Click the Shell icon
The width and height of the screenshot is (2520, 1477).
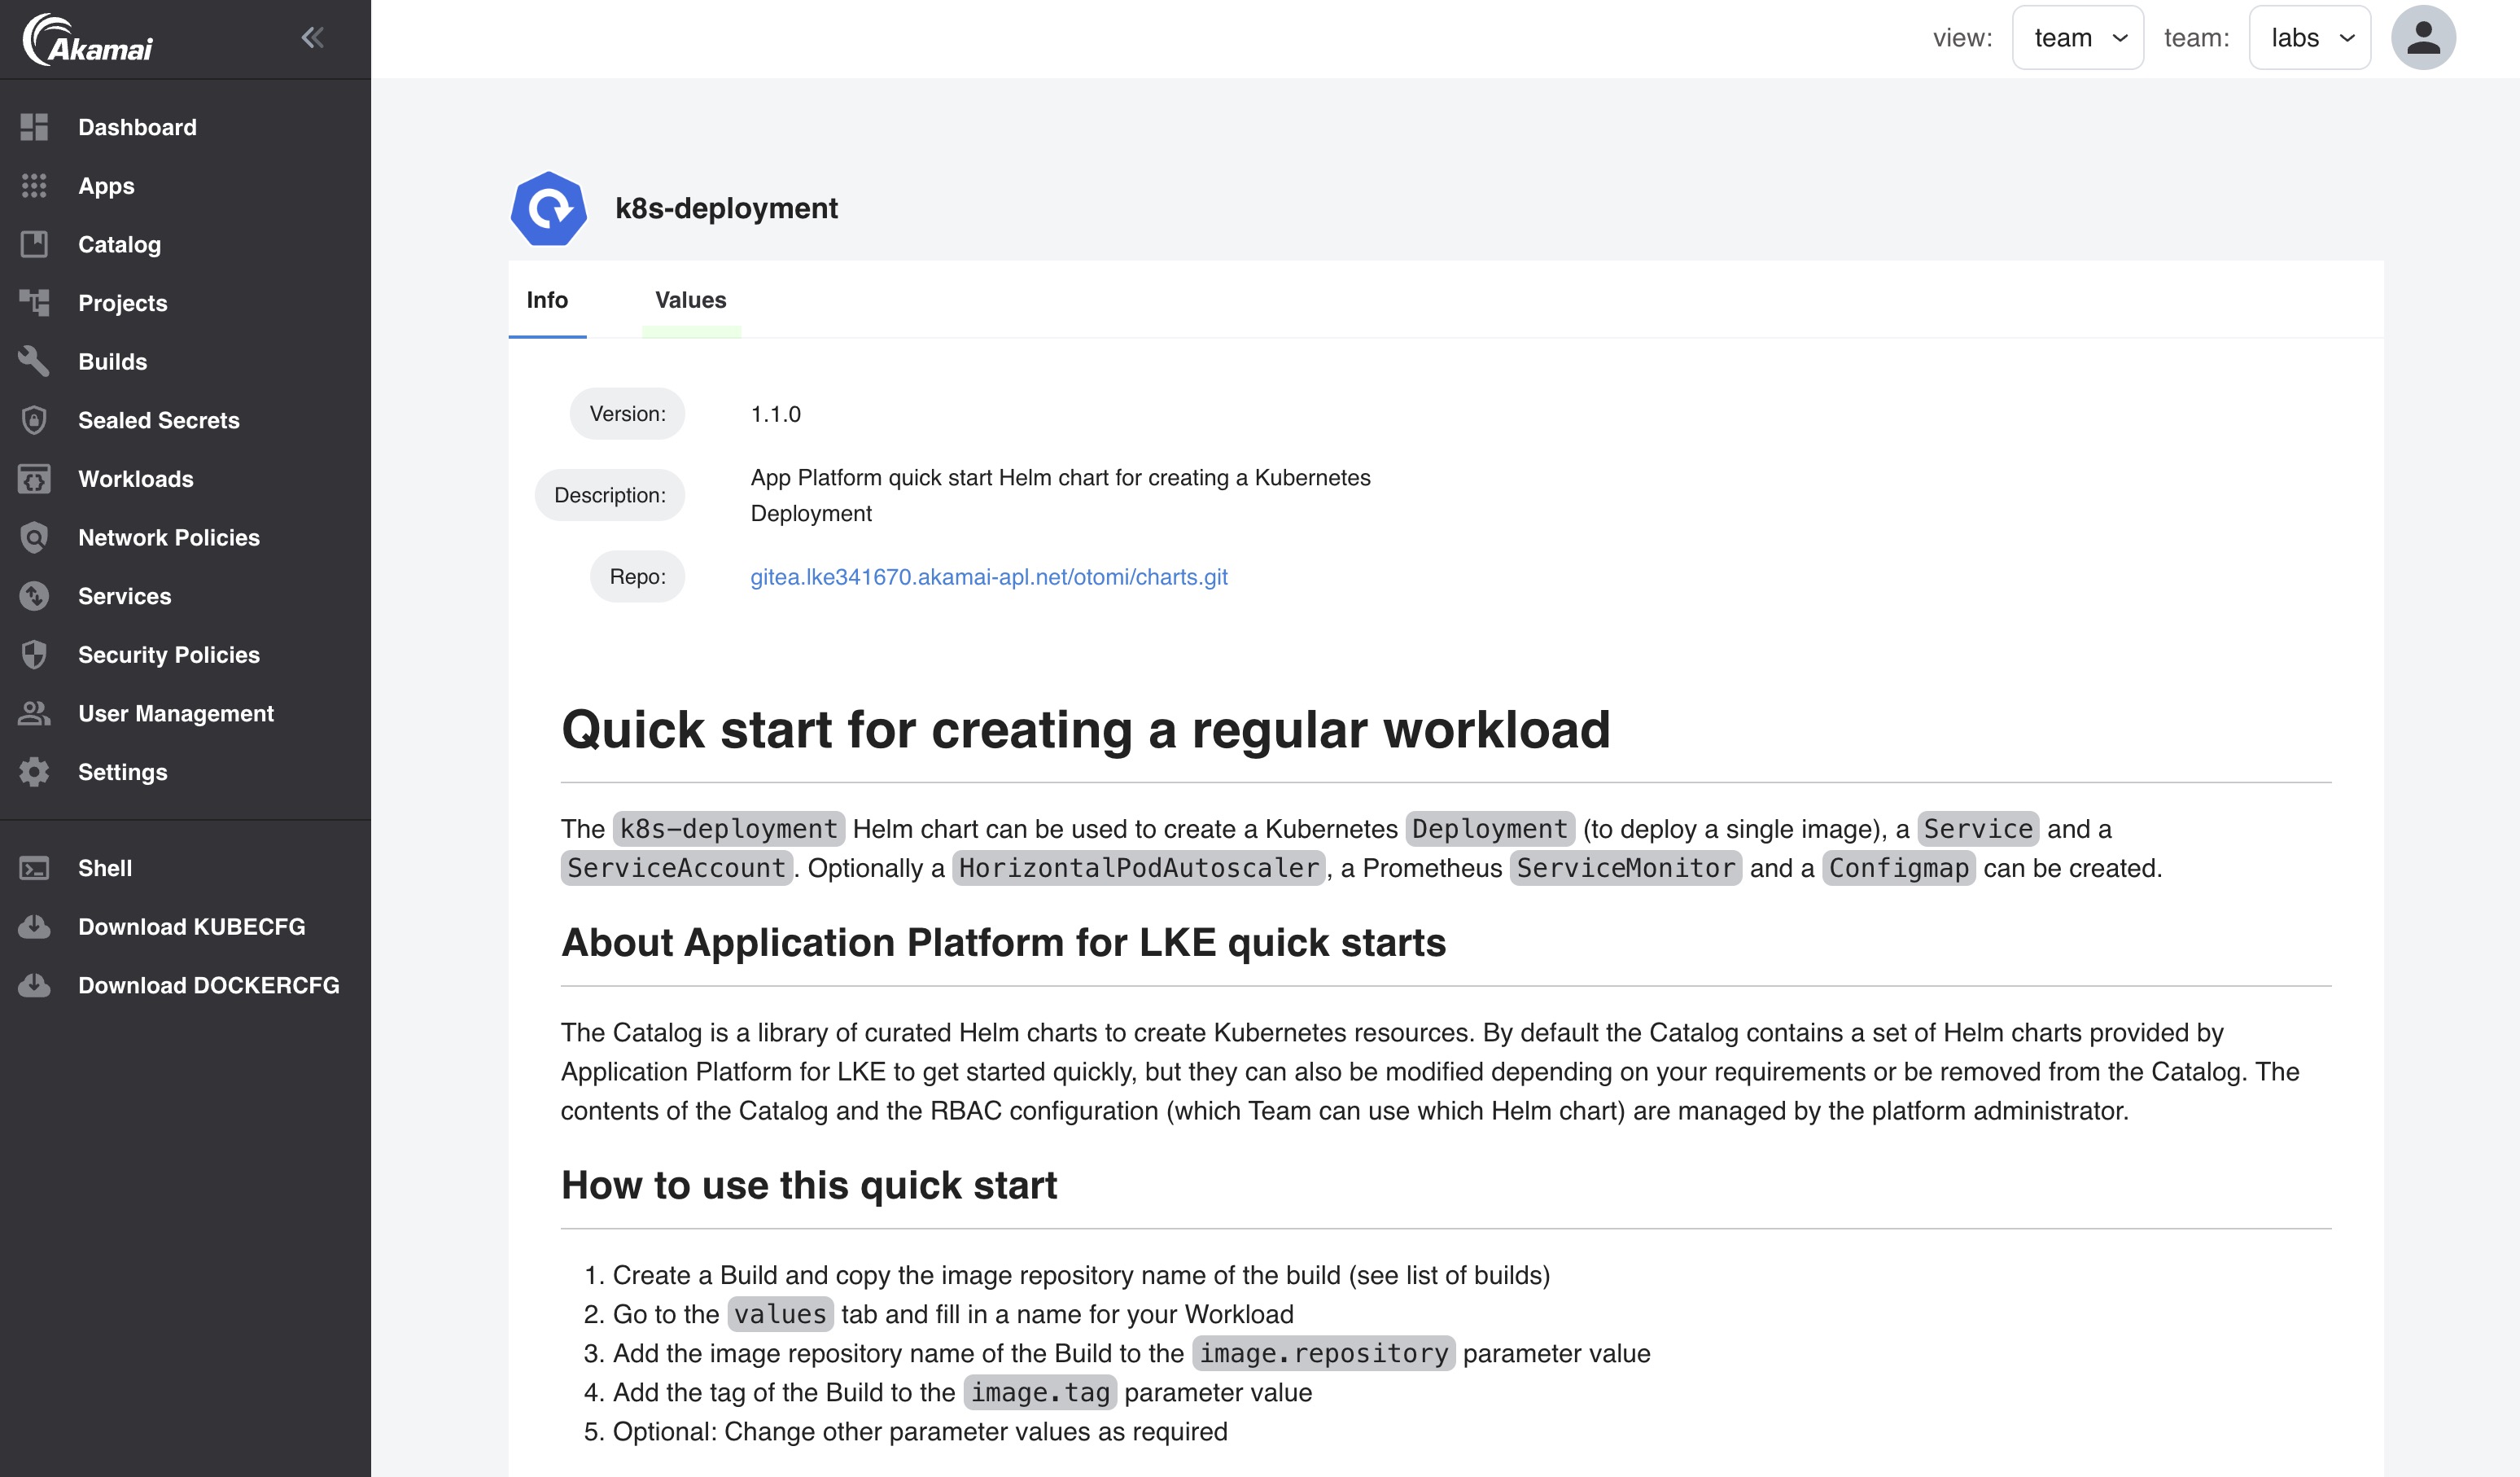point(33,867)
